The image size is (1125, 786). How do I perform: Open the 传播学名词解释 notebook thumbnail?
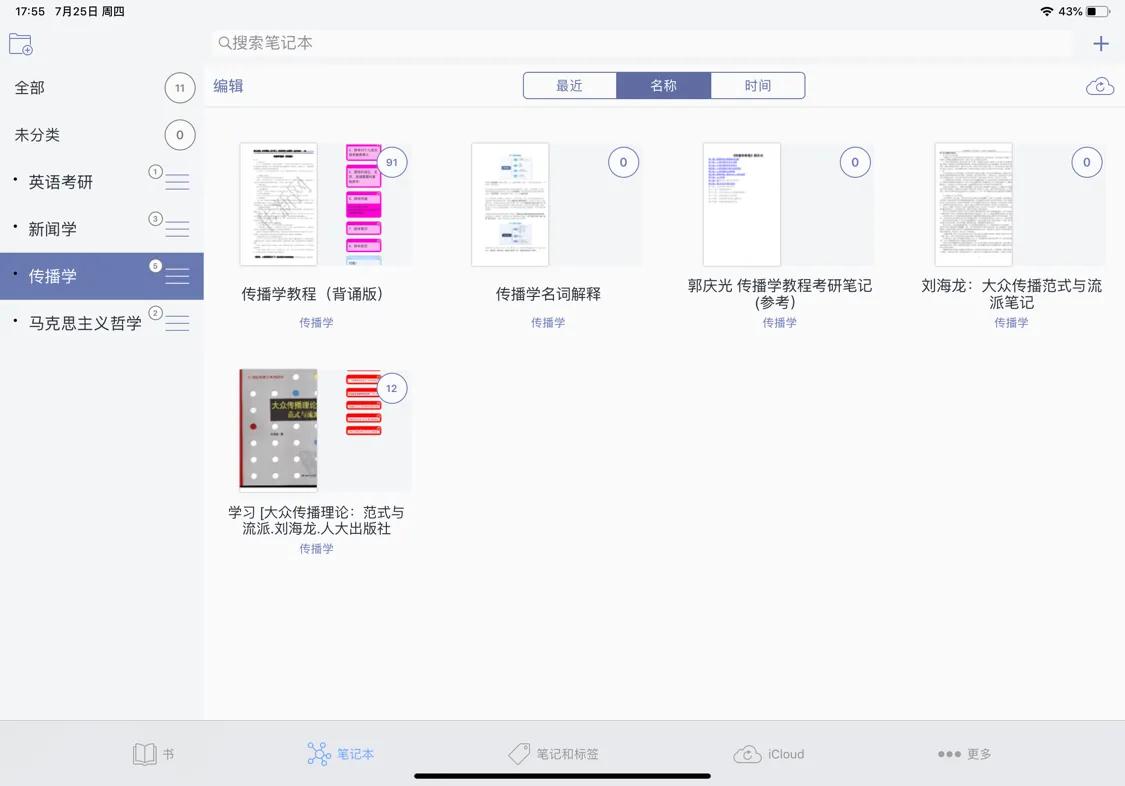[510, 204]
